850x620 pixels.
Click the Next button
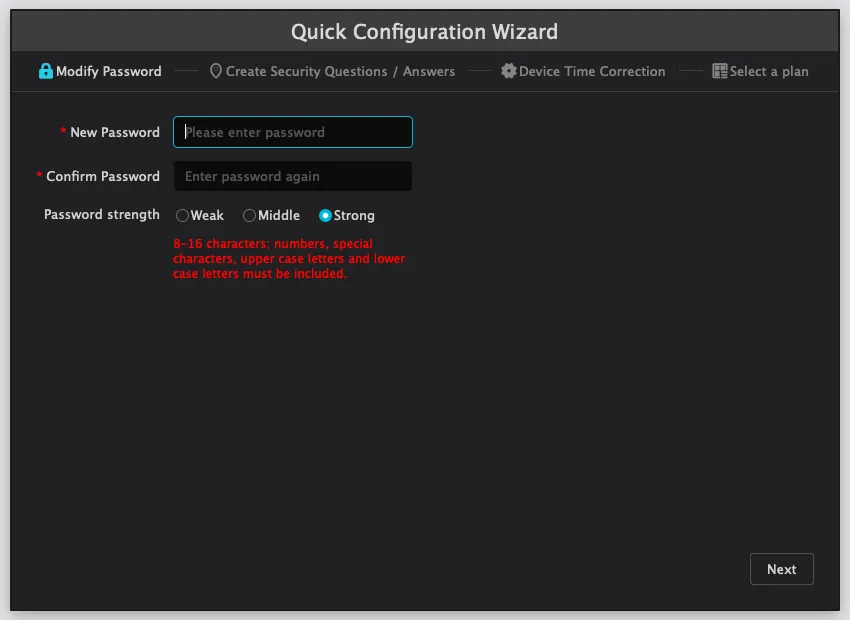782,569
